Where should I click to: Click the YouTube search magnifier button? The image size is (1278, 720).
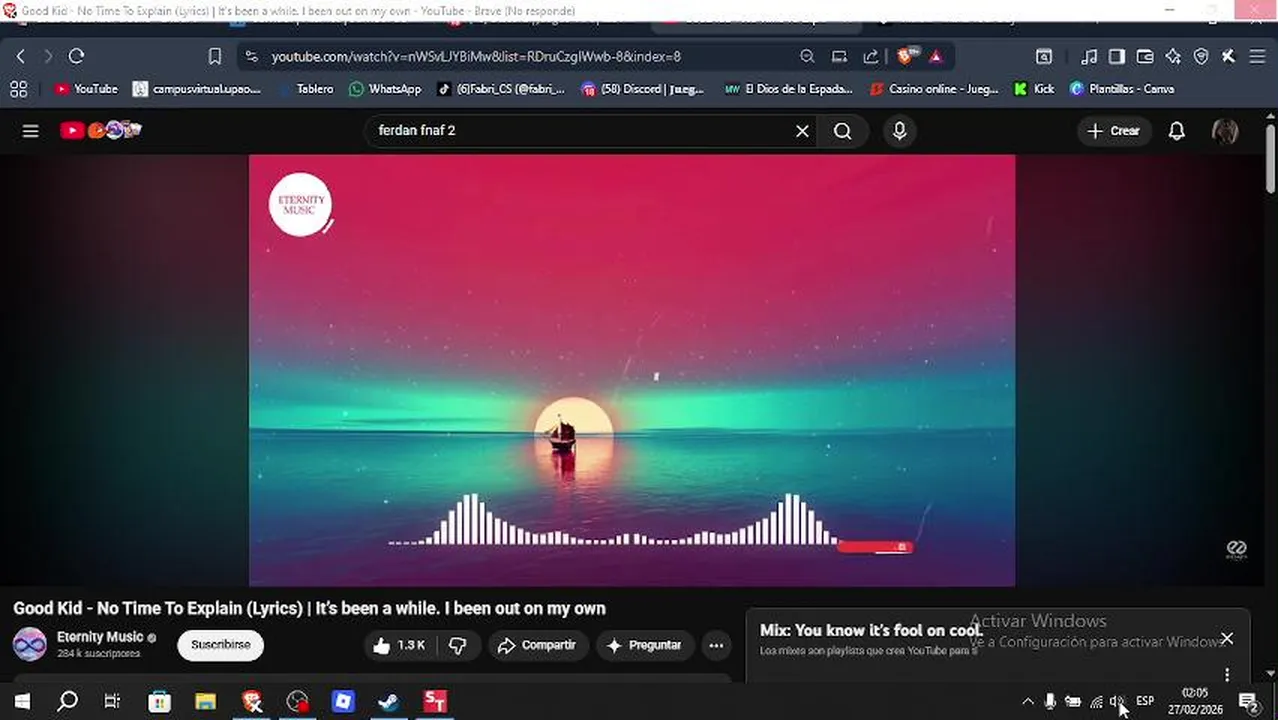click(843, 131)
